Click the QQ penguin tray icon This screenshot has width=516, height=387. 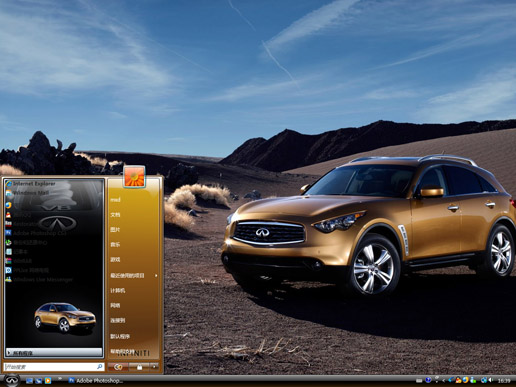[459, 380]
